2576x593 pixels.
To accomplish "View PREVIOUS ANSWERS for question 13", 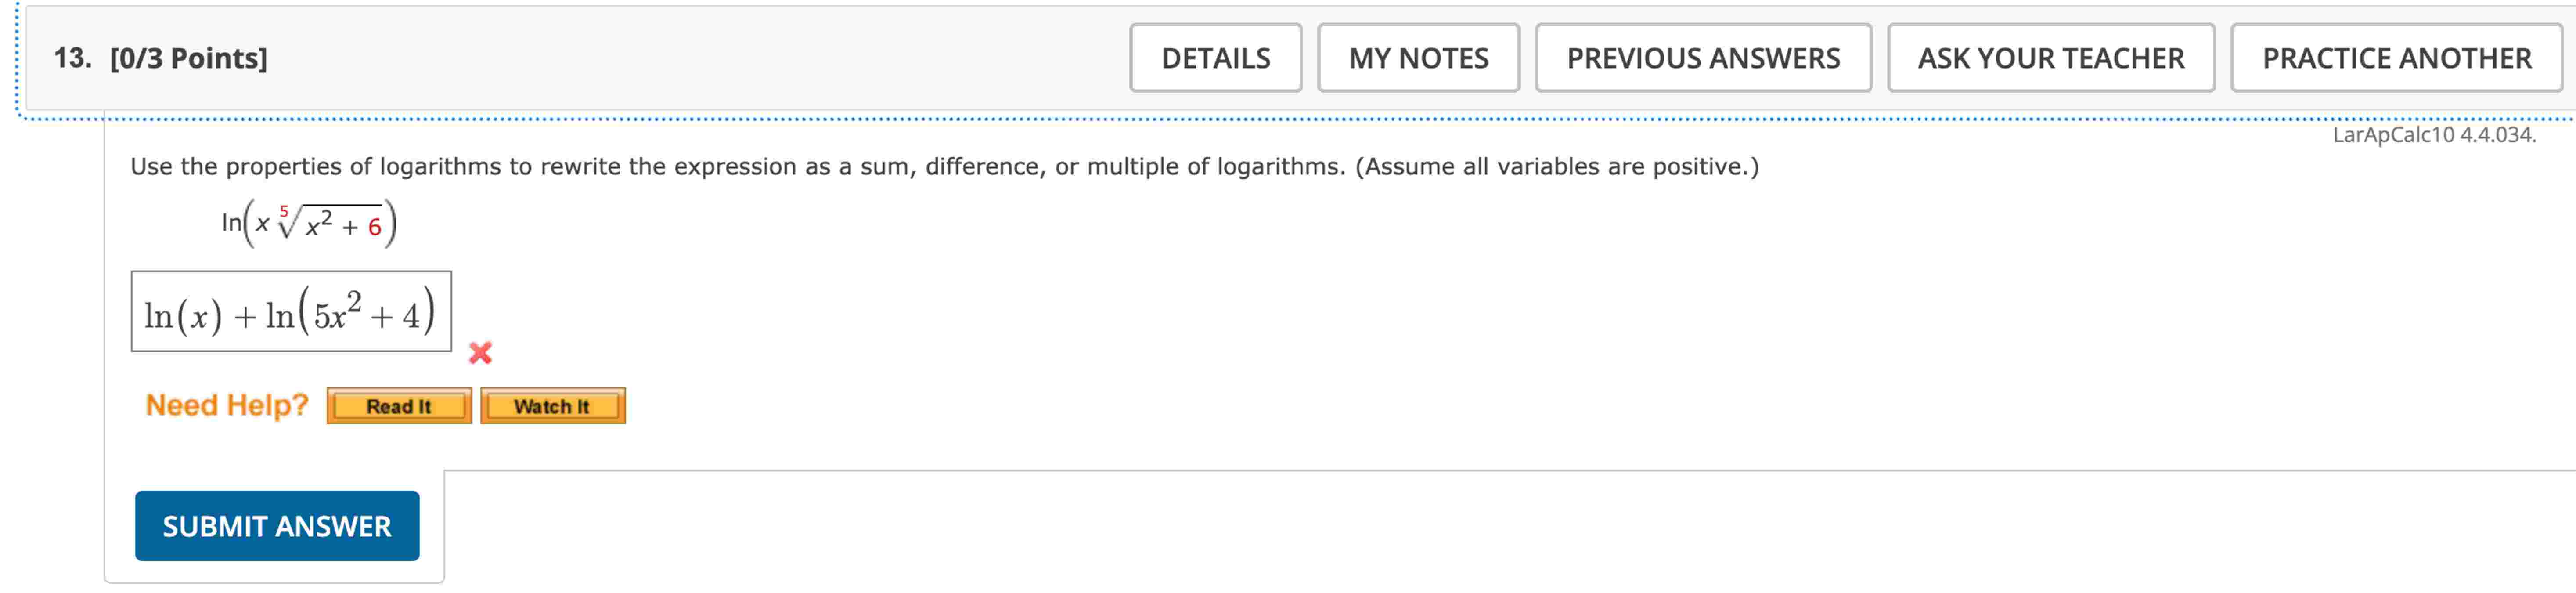I will pyautogui.click(x=1704, y=58).
